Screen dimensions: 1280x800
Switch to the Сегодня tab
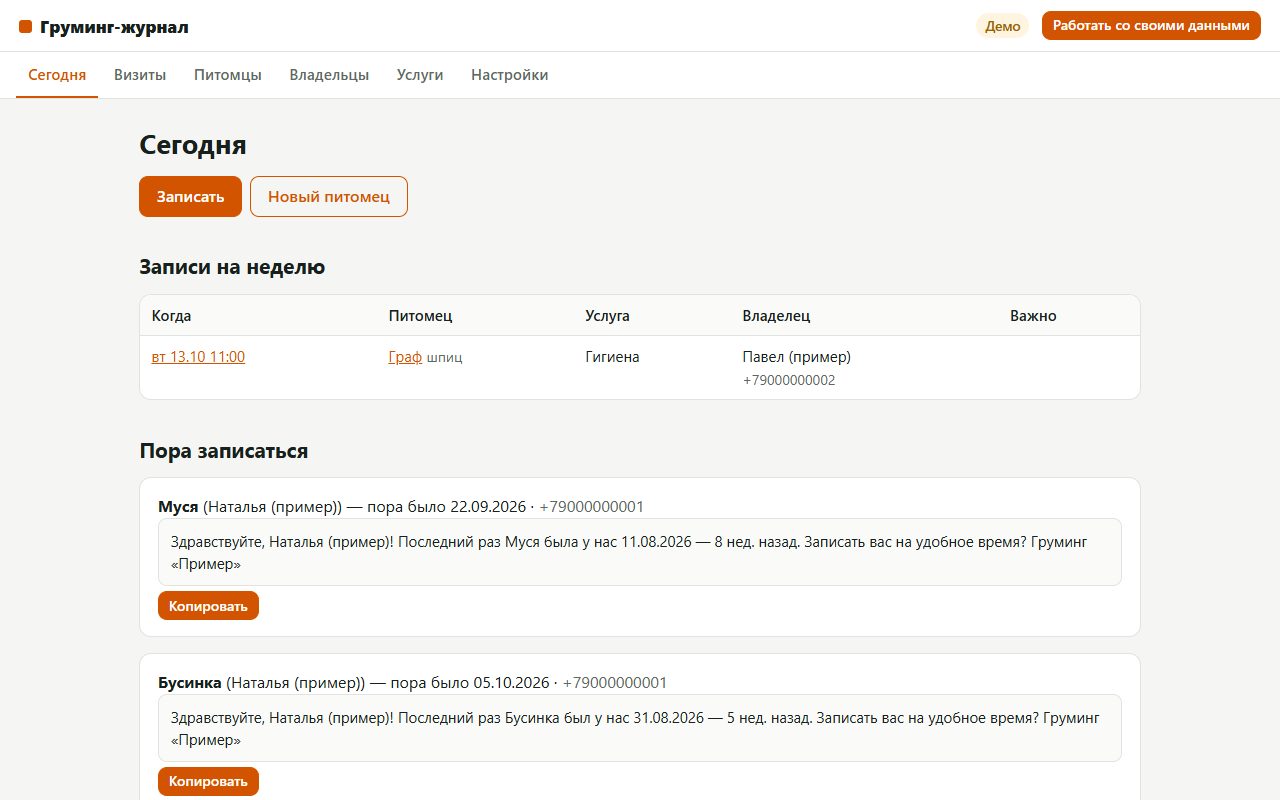tap(57, 75)
